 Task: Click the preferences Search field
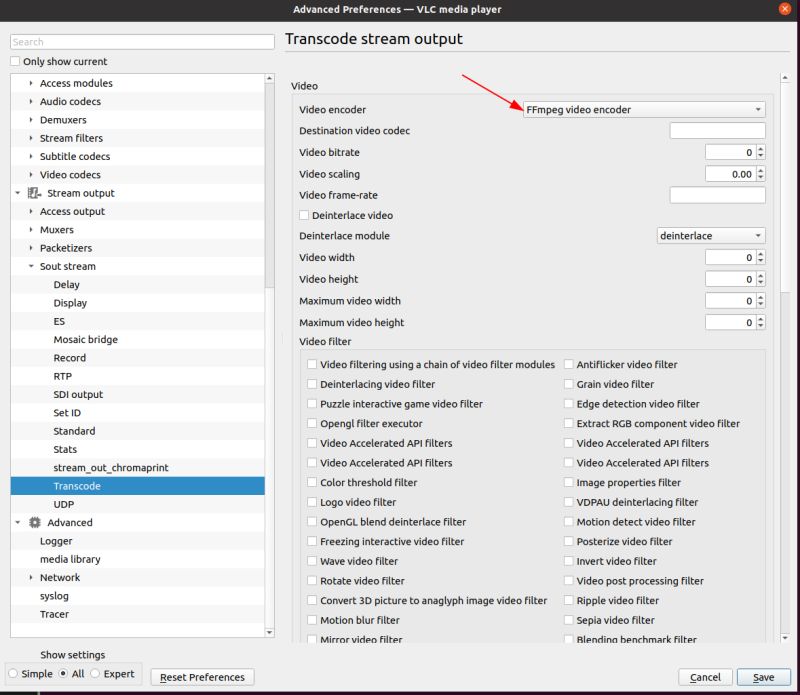click(142, 42)
